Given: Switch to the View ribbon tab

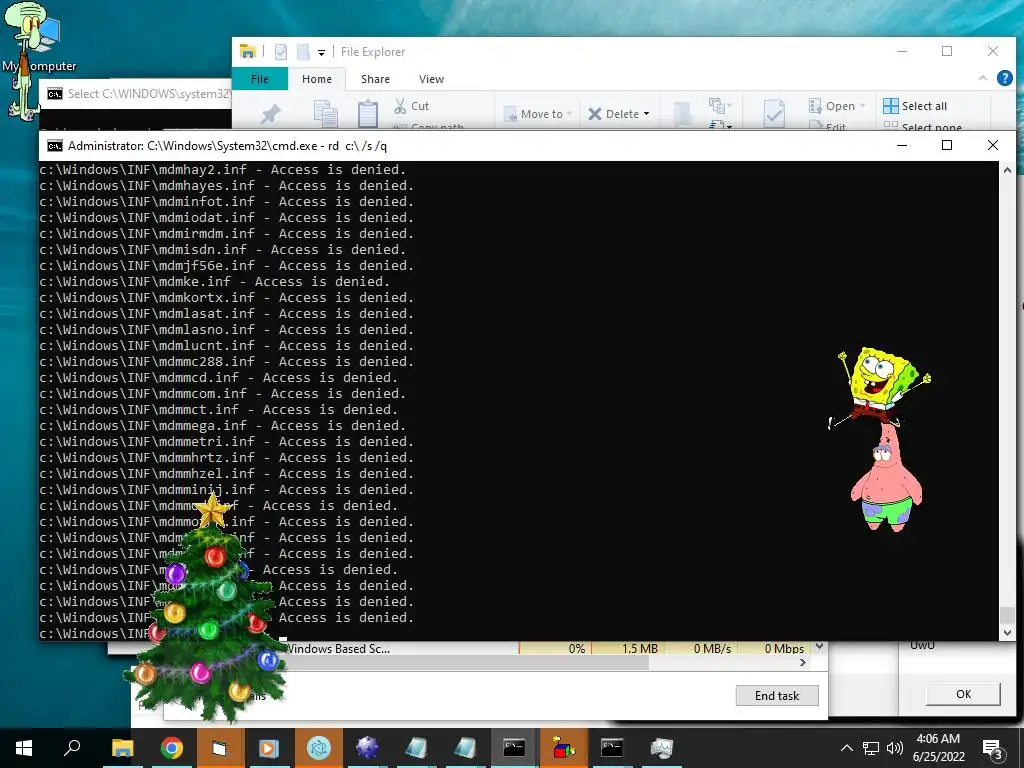Looking at the screenshot, I should [431, 79].
